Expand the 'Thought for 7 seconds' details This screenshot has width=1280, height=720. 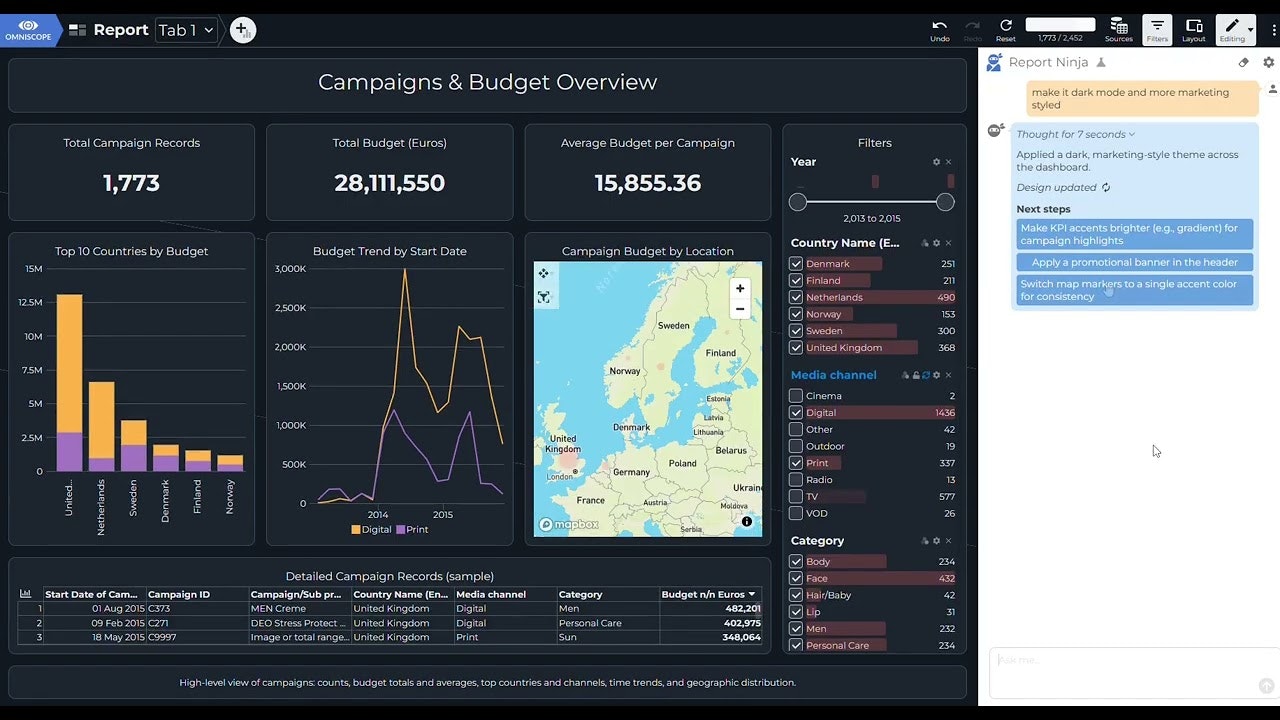tap(1076, 134)
